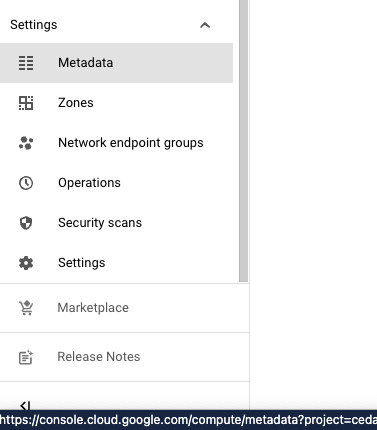This screenshot has height=430, width=377.
Task: Click the Metadata list icon
Action: coord(26,63)
